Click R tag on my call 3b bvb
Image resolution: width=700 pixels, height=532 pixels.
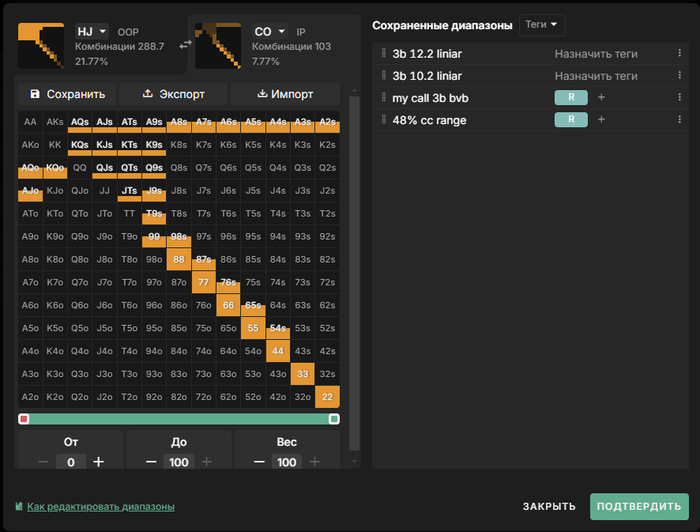tap(571, 97)
